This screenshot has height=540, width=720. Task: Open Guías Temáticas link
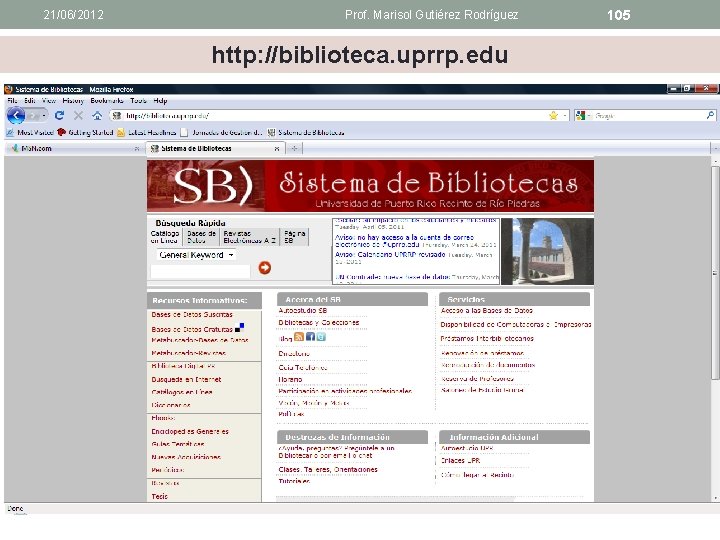(178, 444)
